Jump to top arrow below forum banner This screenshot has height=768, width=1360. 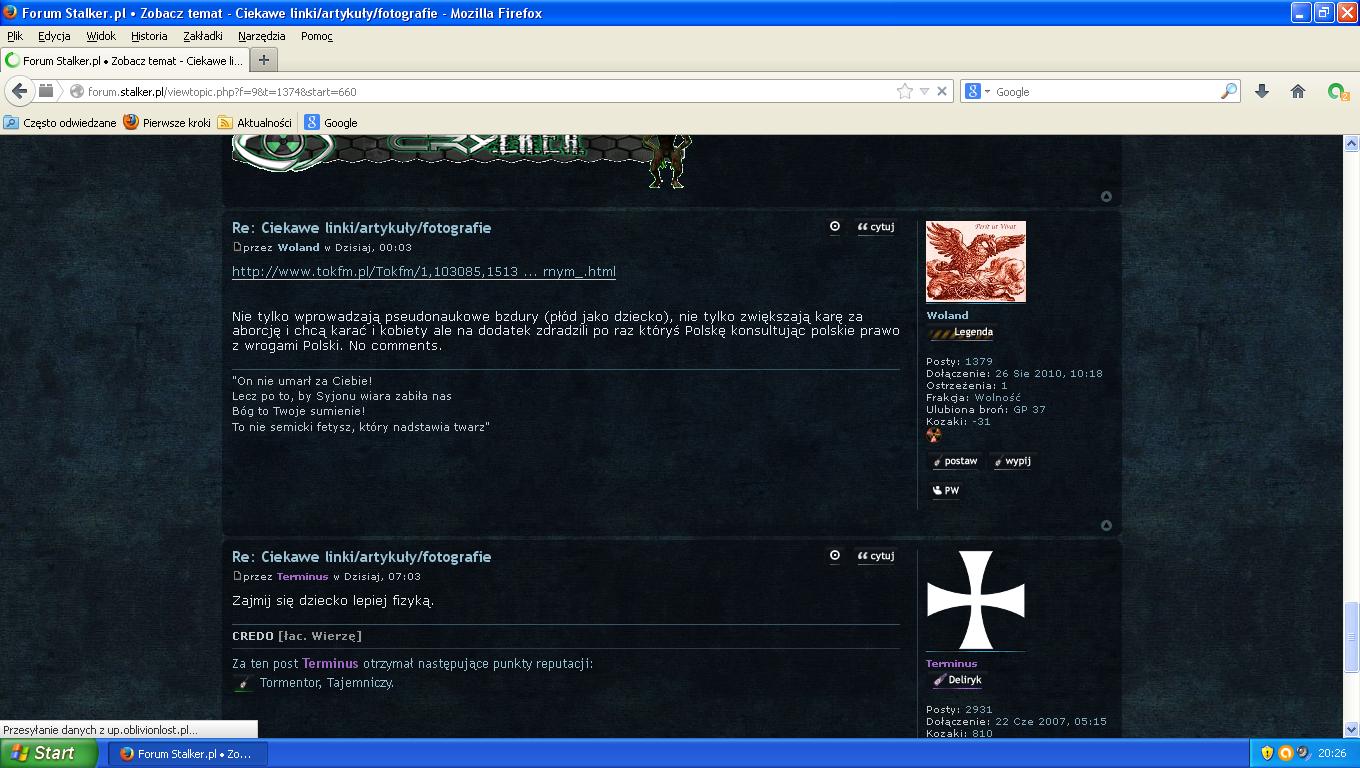pos(1106,196)
